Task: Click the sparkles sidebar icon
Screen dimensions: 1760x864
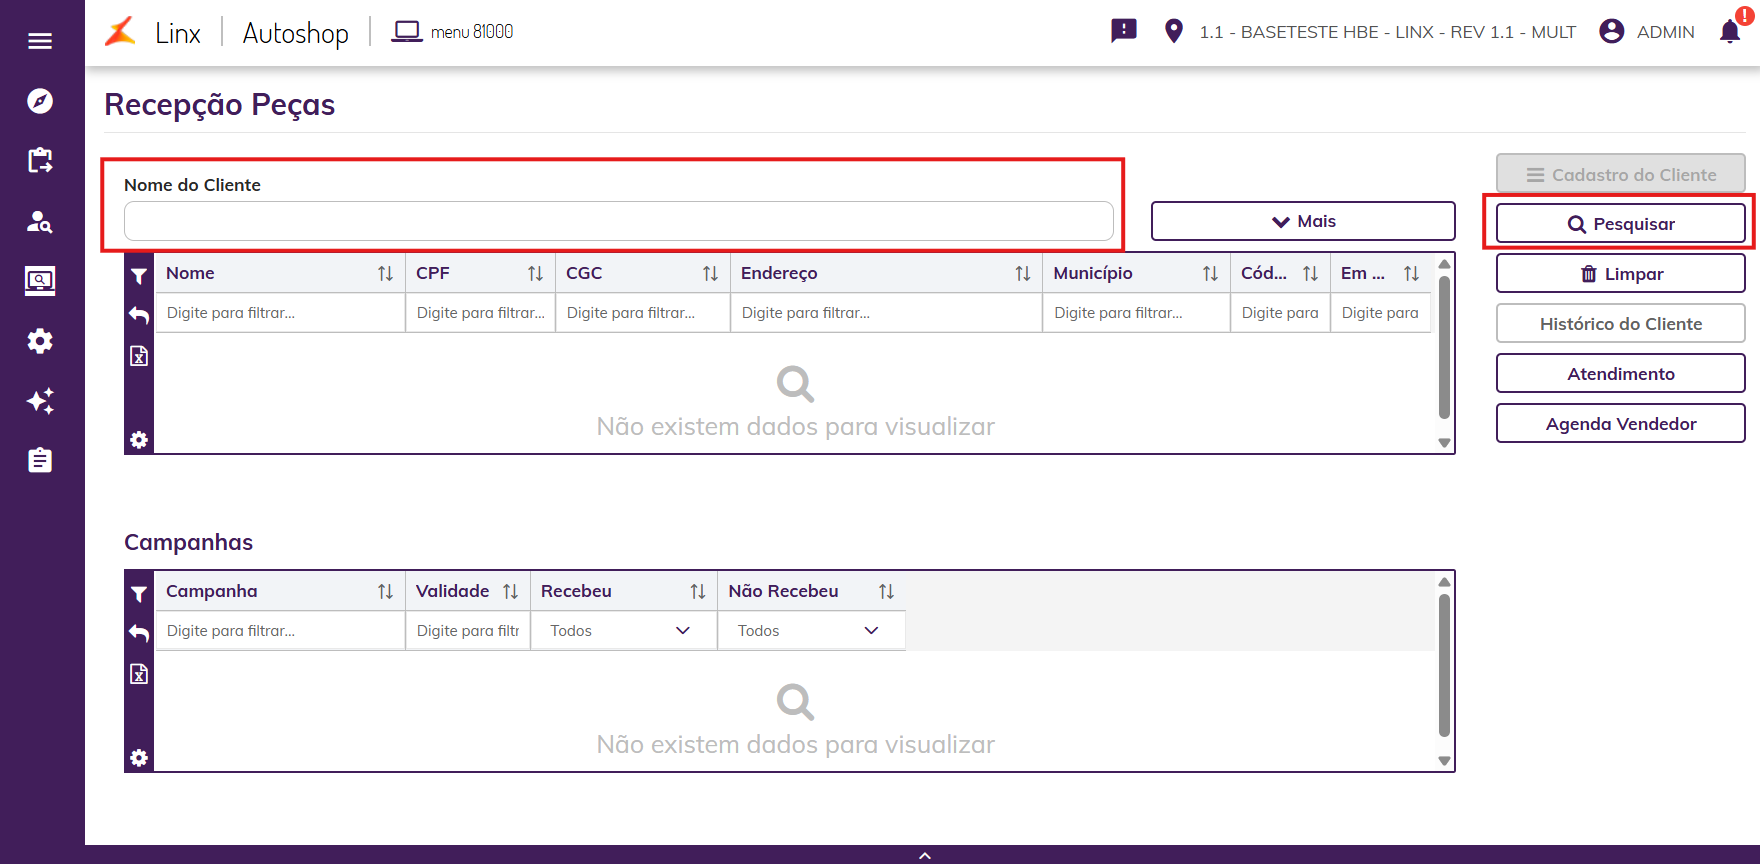Action: 40,401
